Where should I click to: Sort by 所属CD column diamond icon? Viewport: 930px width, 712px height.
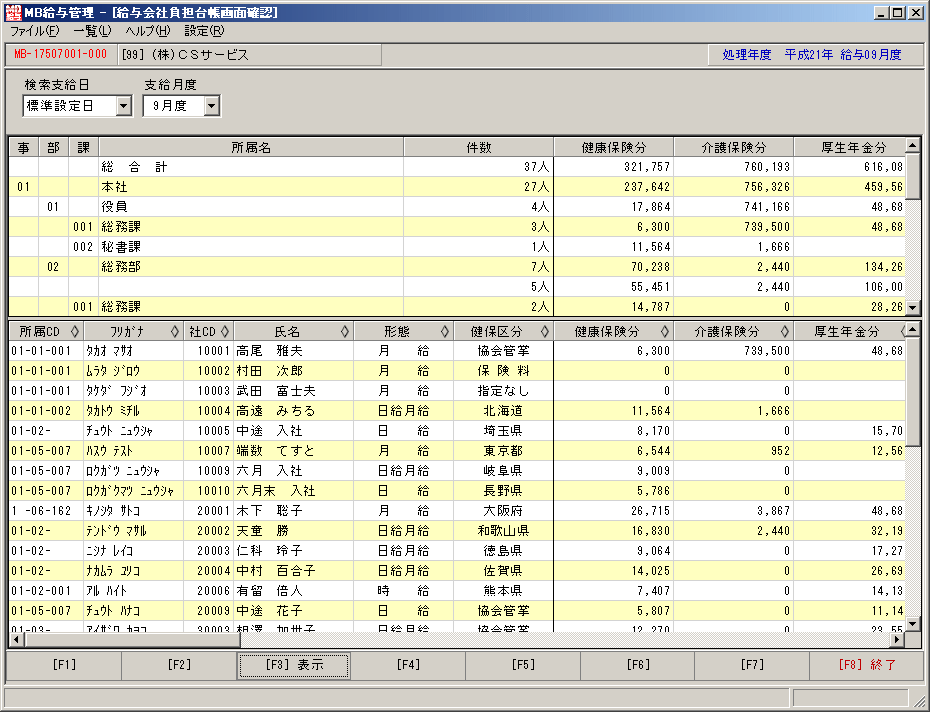tap(75, 332)
